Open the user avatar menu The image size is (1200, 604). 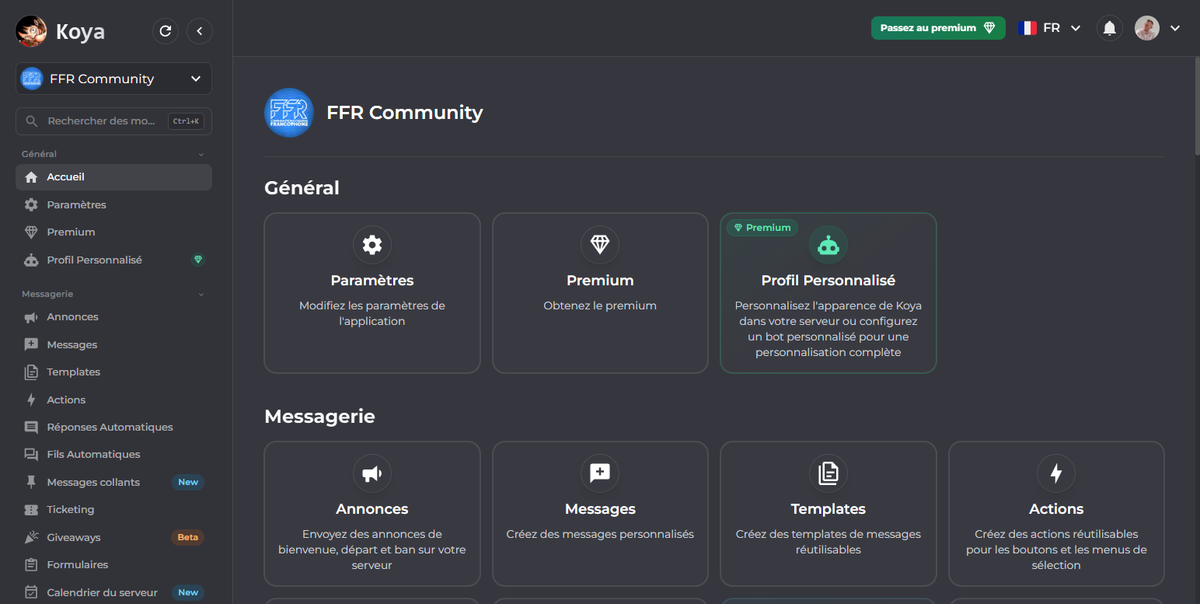(1159, 28)
